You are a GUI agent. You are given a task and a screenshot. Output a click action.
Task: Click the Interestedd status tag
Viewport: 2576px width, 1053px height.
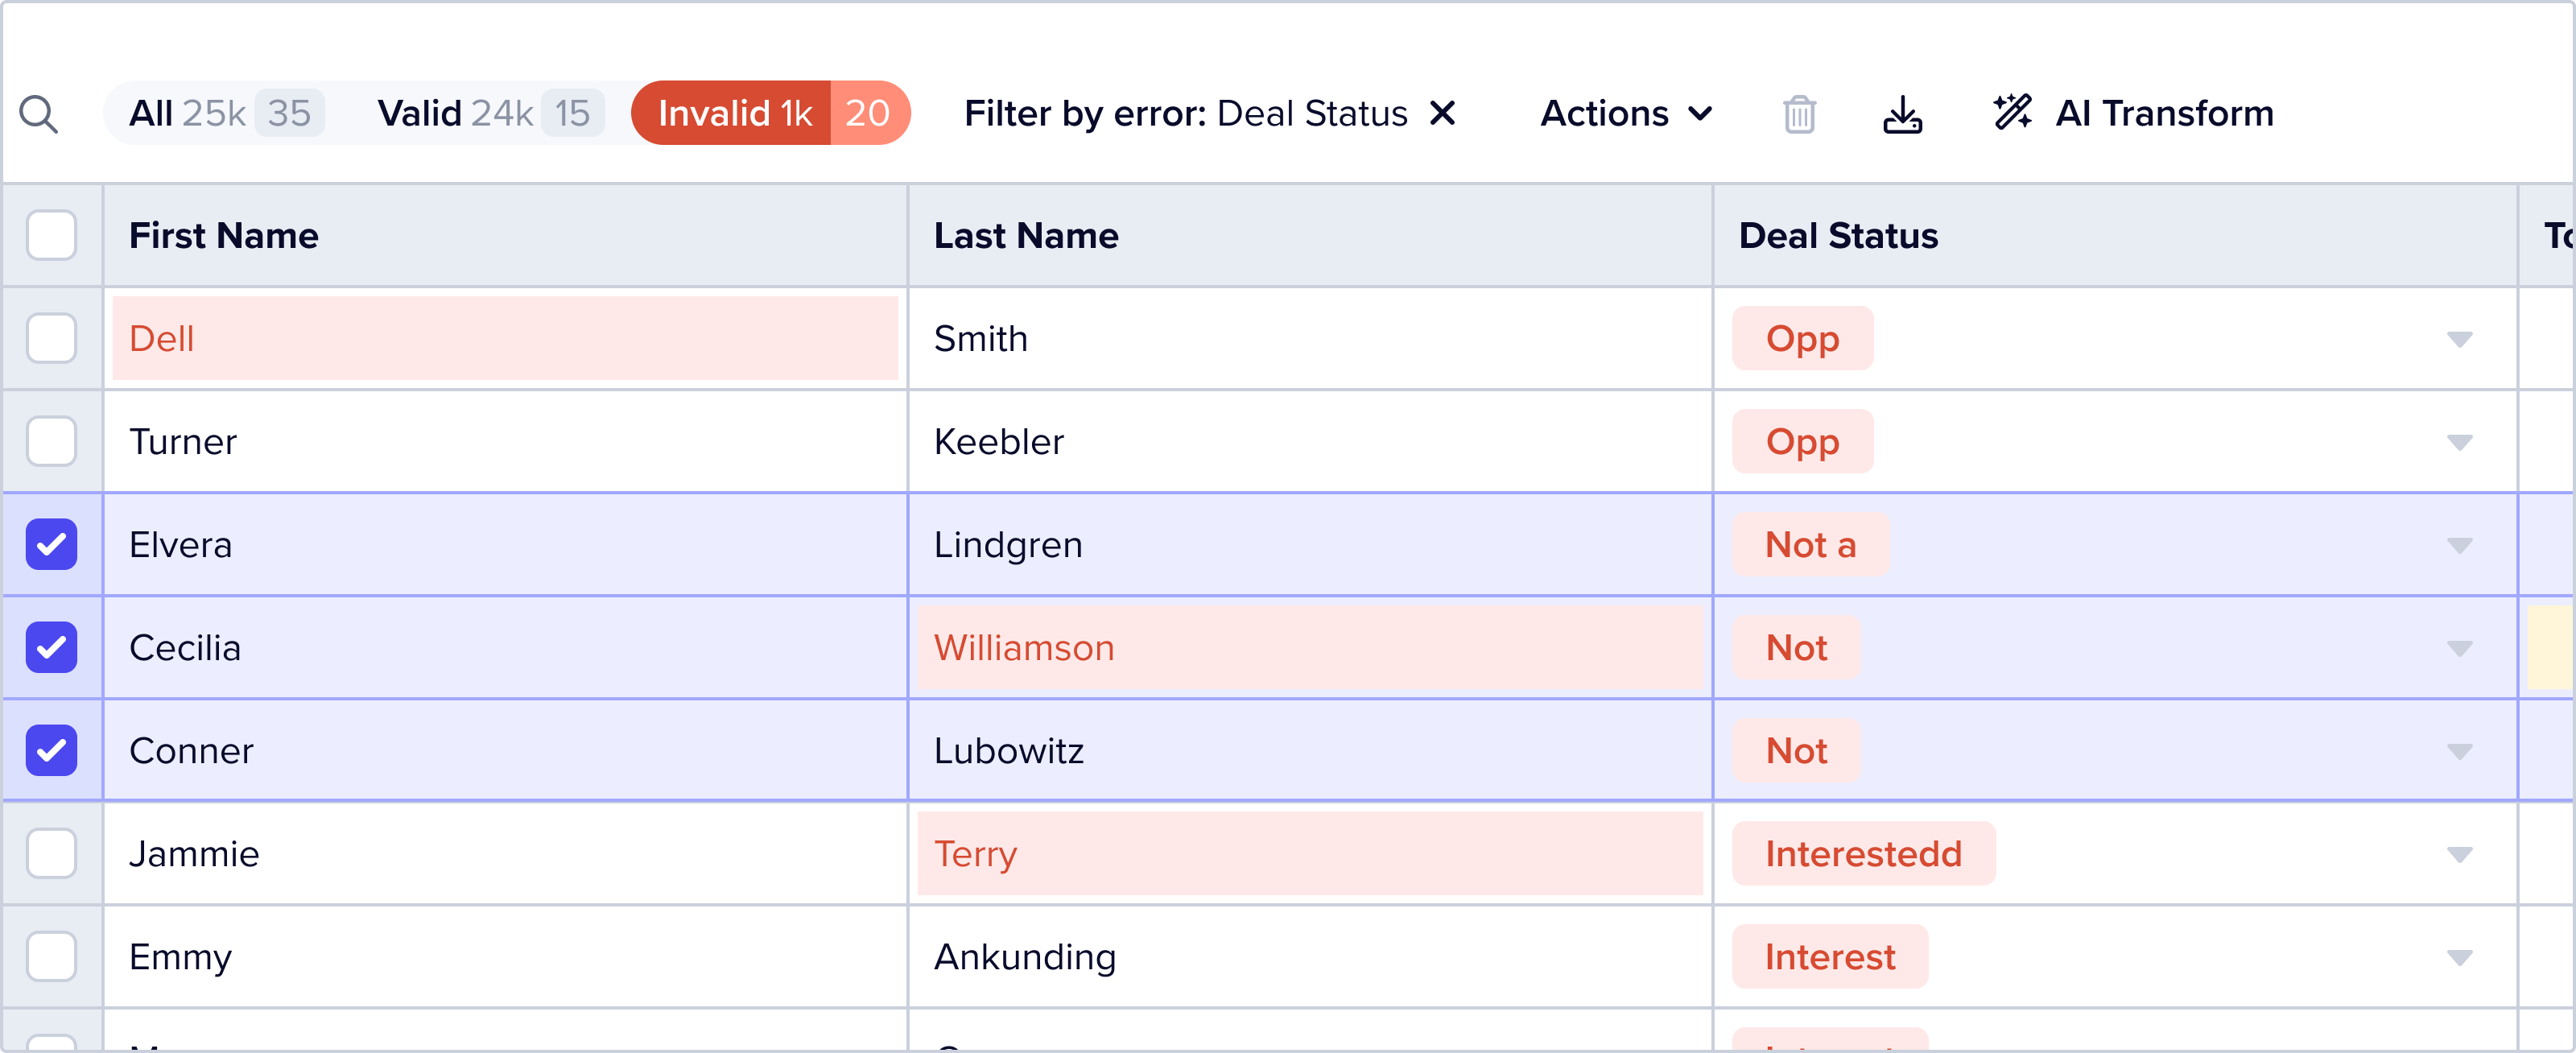point(1863,854)
